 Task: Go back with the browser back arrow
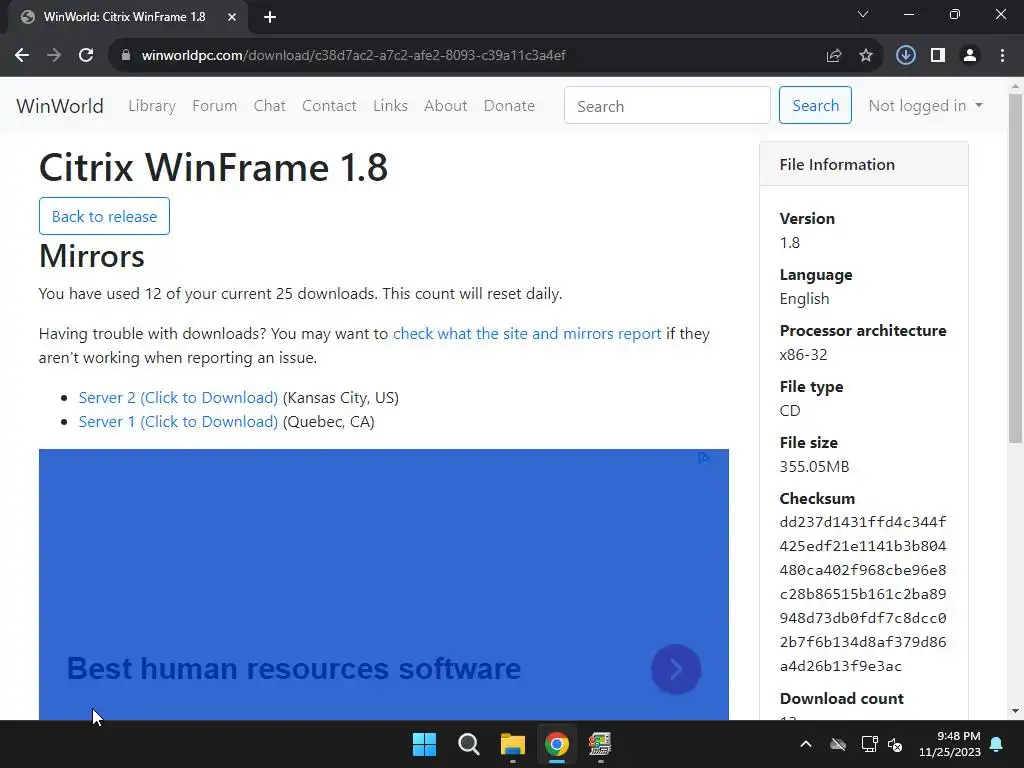(22, 56)
